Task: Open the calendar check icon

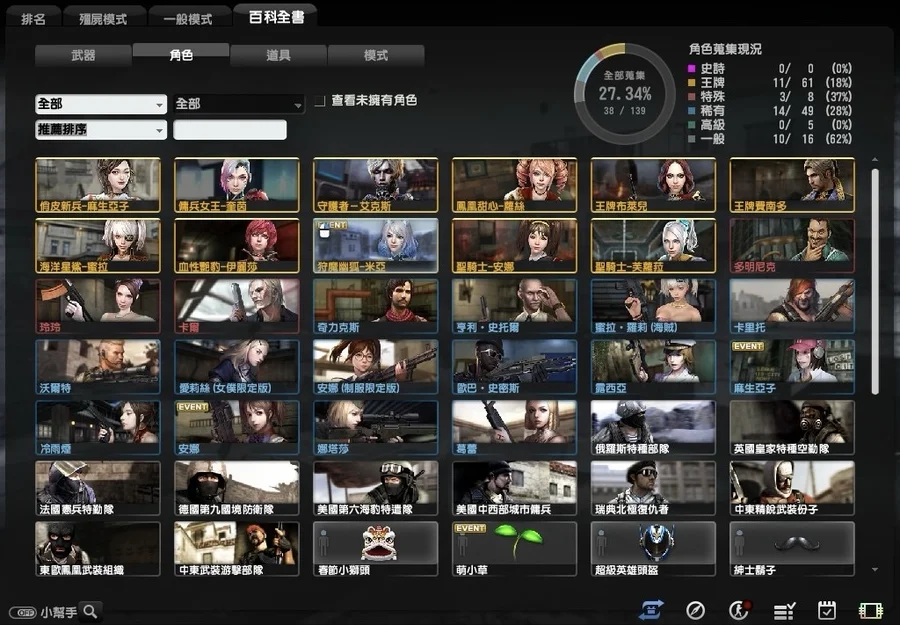Action: coord(827,610)
